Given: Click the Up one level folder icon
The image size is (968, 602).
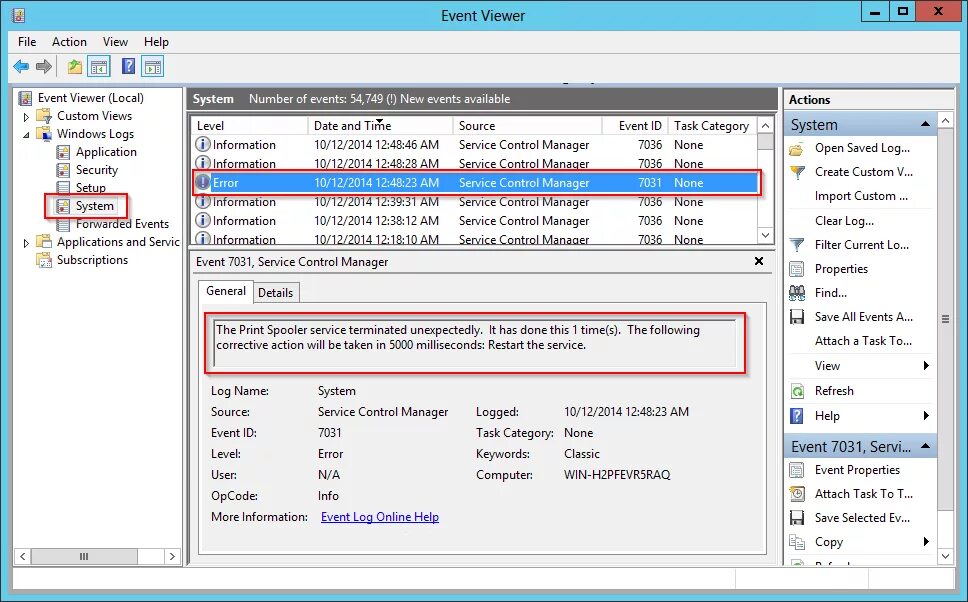Looking at the screenshot, I should pos(75,66).
